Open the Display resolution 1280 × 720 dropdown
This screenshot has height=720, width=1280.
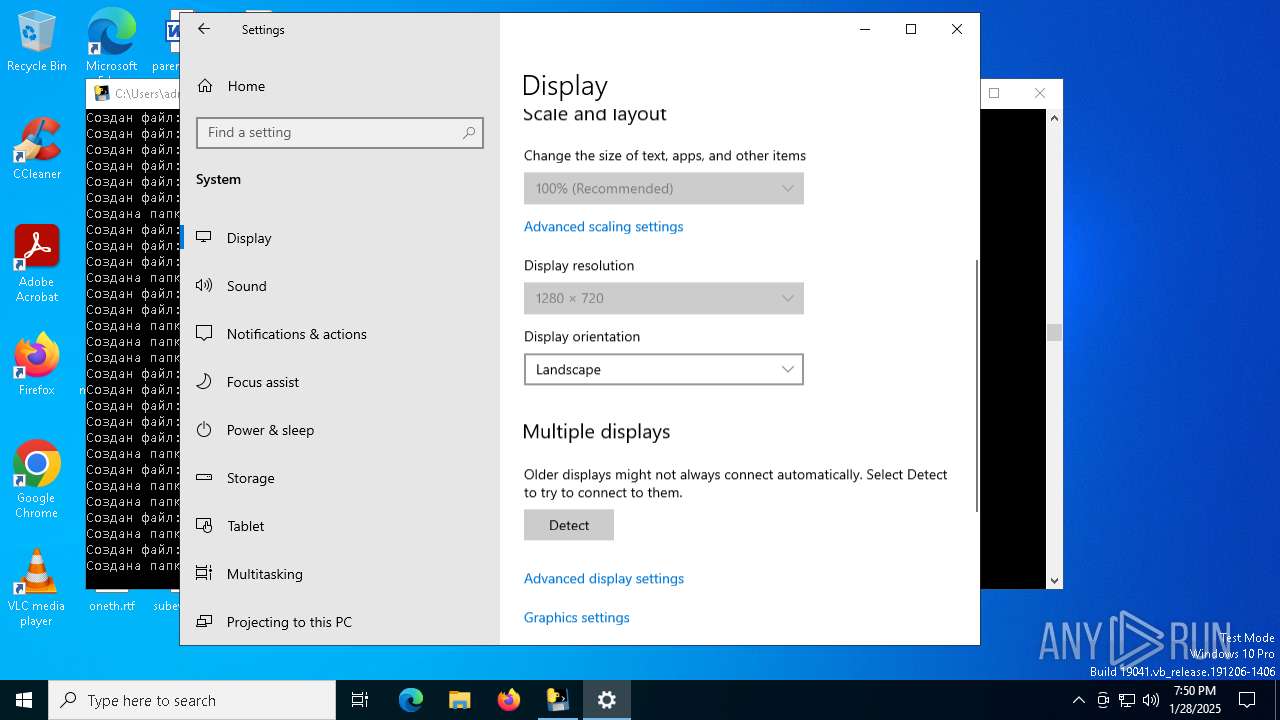pos(664,298)
